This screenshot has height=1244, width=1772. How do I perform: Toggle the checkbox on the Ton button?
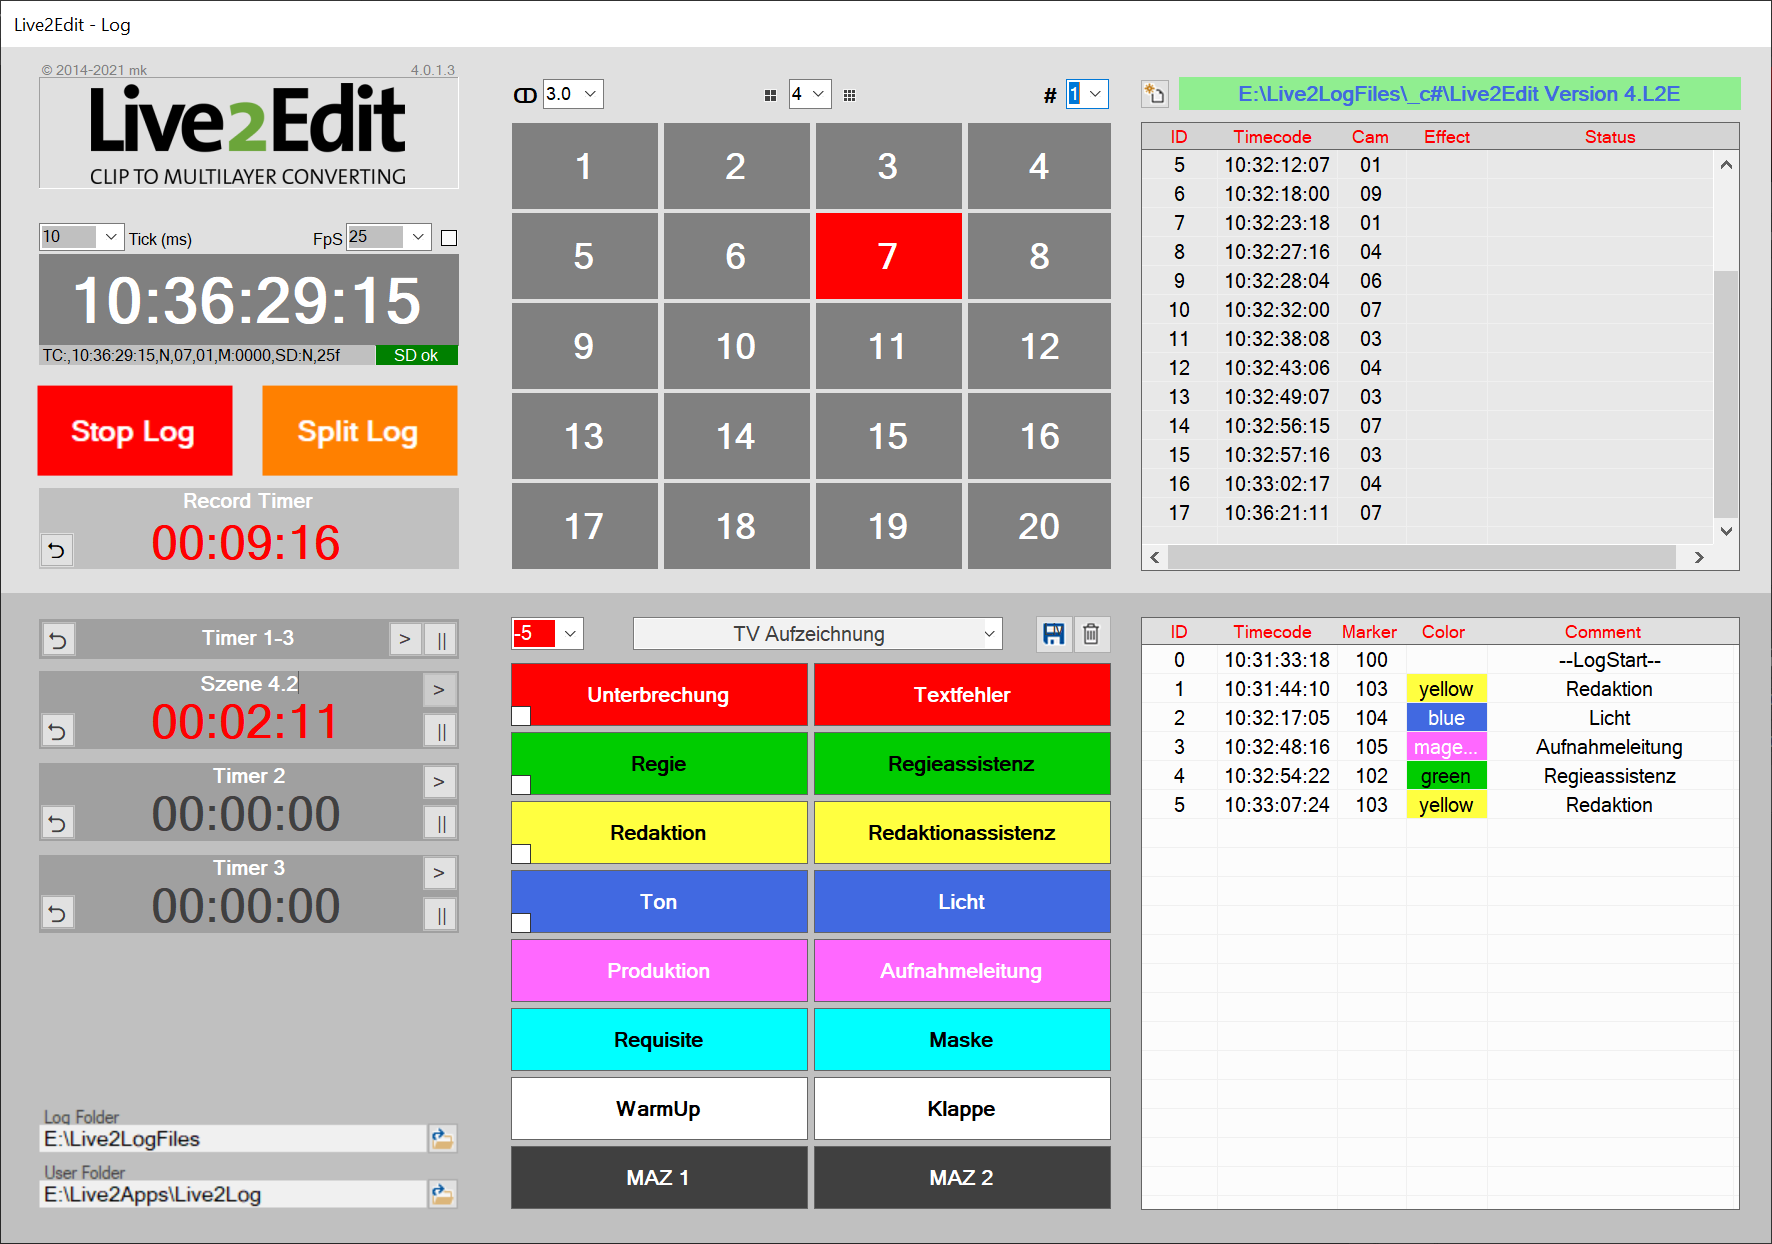pyautogui.click(x=521, y=922)
